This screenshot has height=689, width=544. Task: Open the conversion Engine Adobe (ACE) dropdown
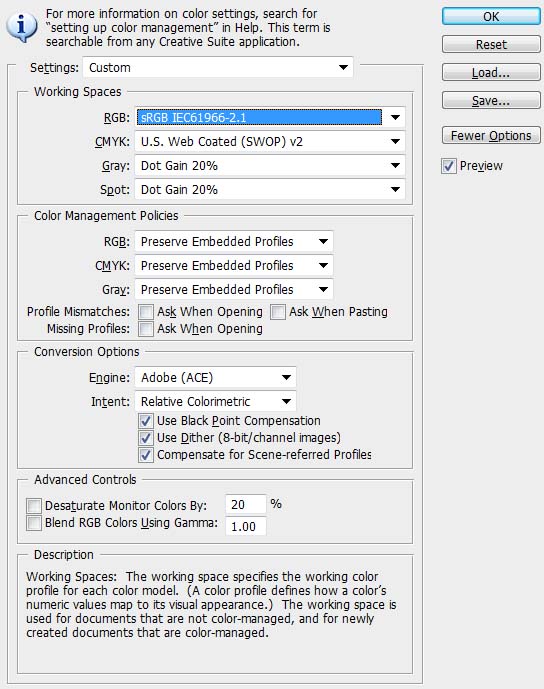coord(215,377)
